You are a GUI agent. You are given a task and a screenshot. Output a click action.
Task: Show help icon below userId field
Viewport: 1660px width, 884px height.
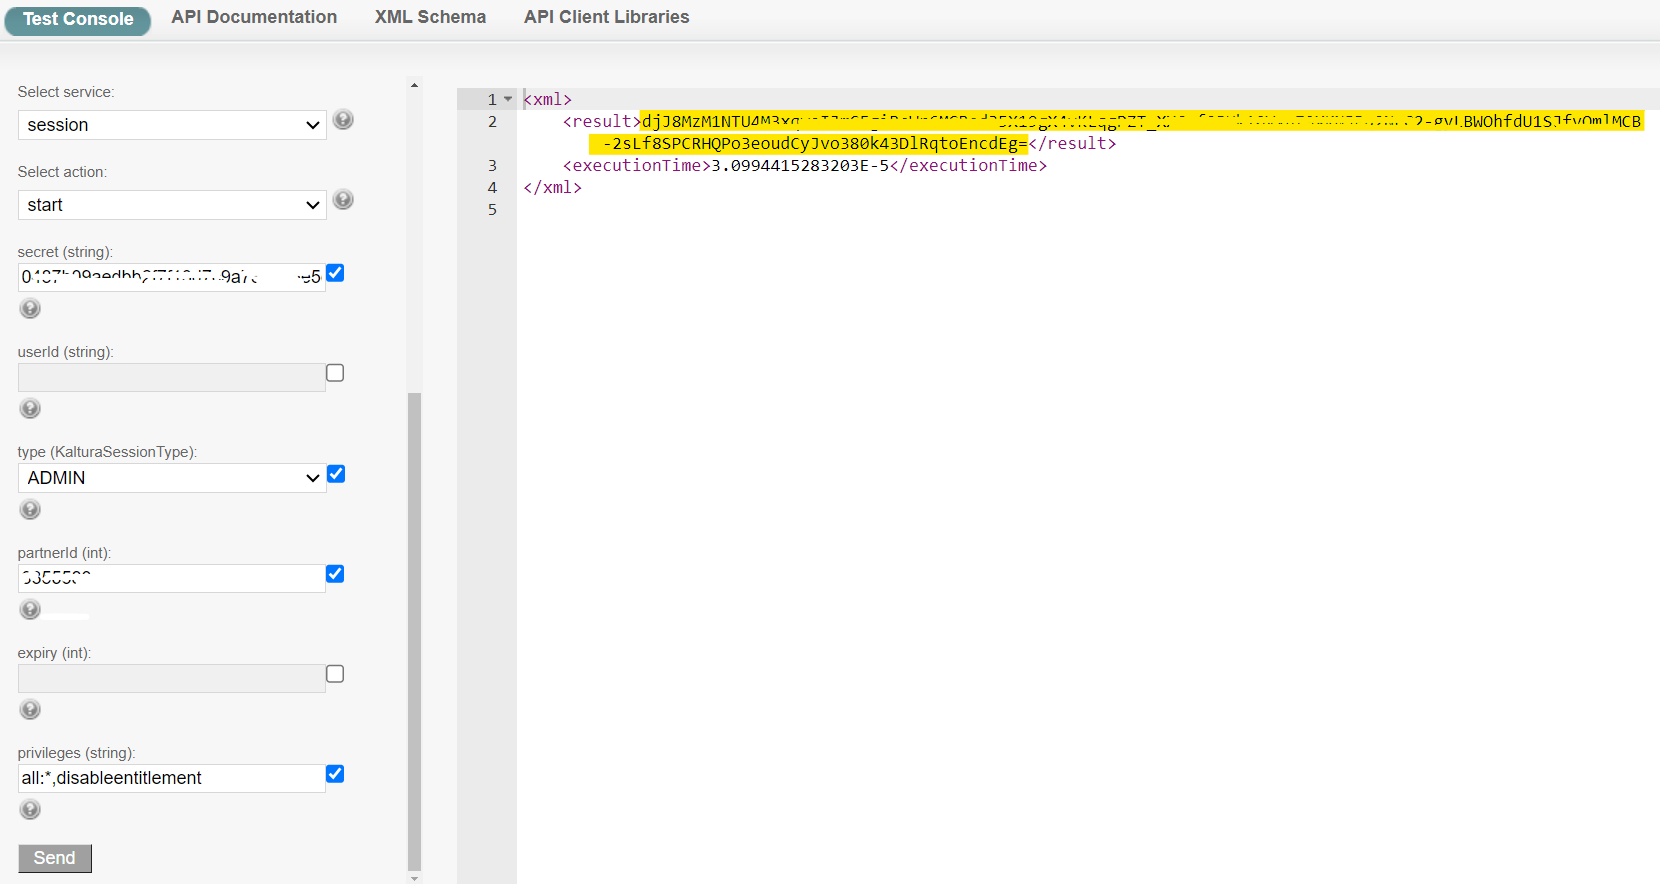(30, 409)
